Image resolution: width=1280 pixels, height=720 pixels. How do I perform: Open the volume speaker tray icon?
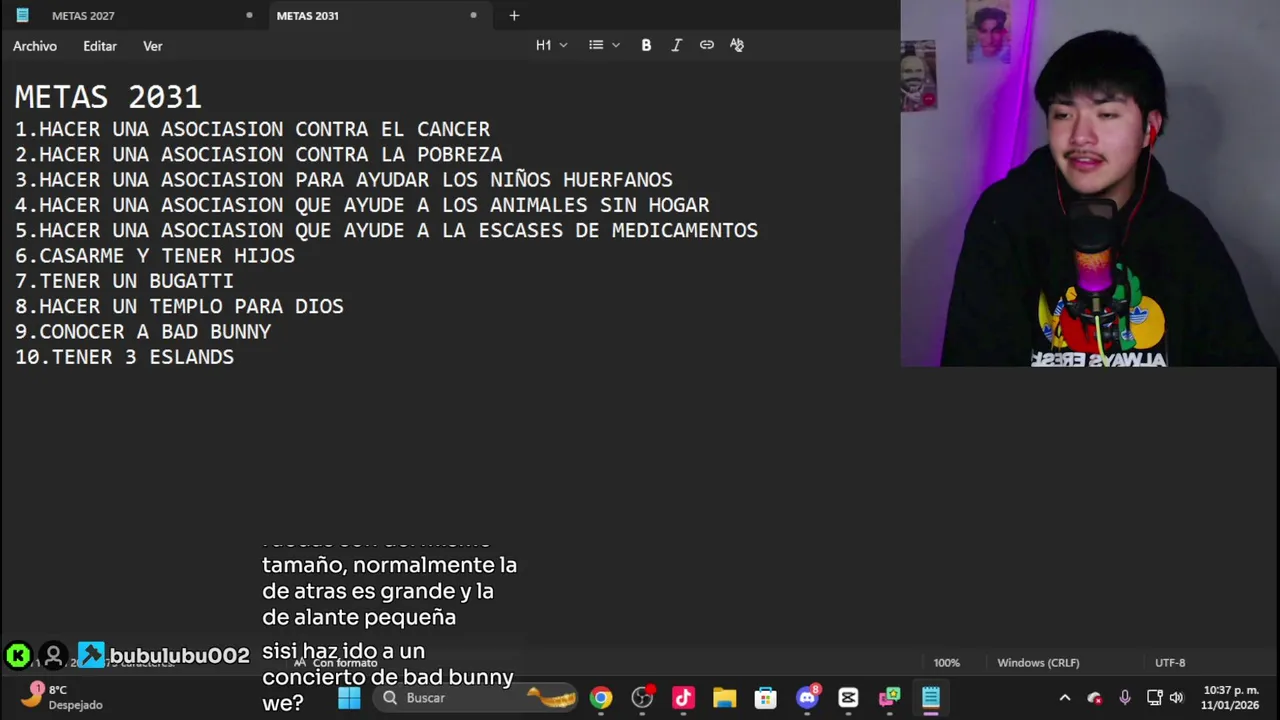tap(1177, 698)
